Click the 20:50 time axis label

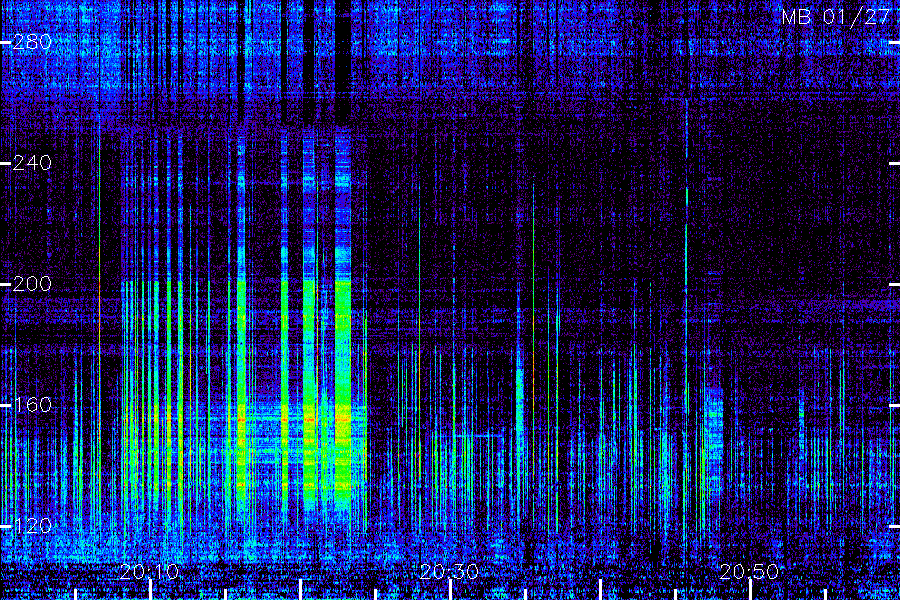[x=749, y=571]
